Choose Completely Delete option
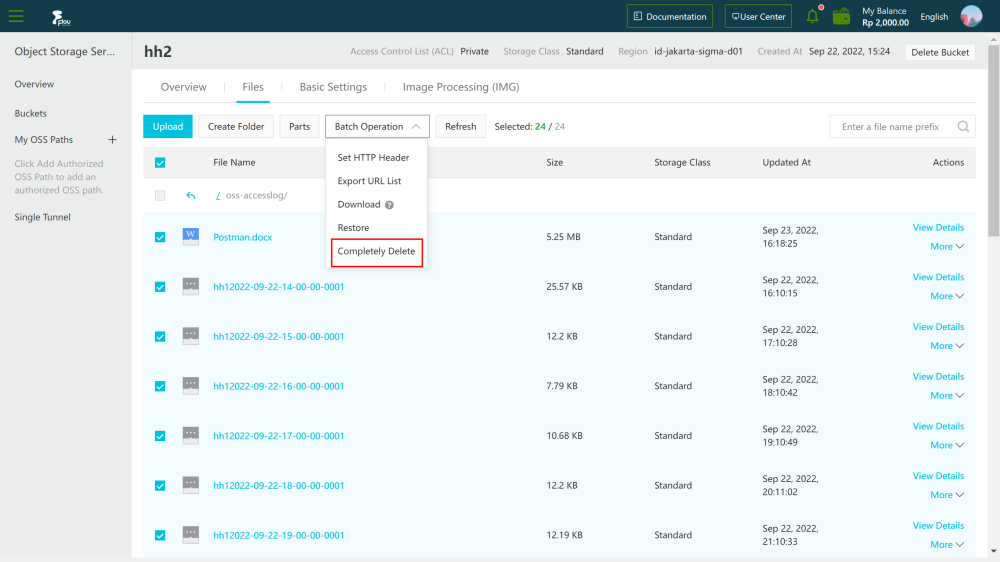Viewport: 1000px width, 562px height. click(376, 251)
